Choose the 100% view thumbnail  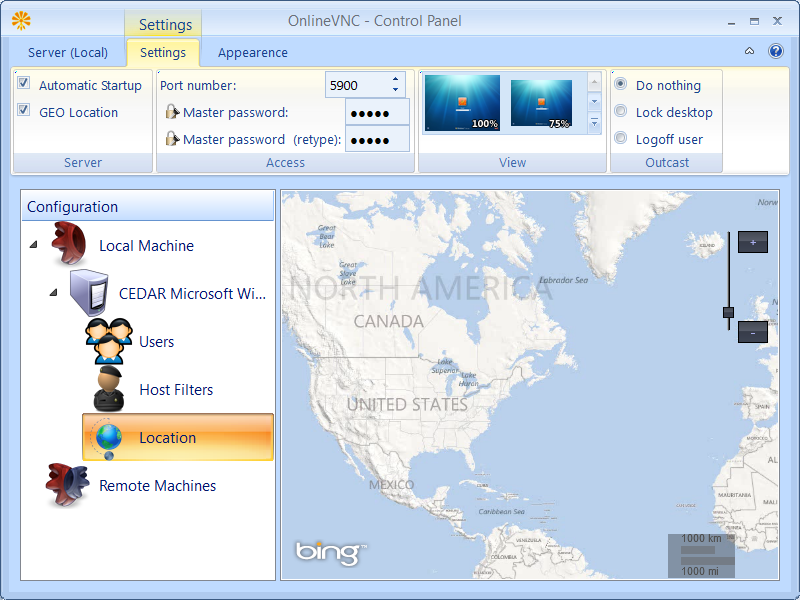click(x=462, y=103)
